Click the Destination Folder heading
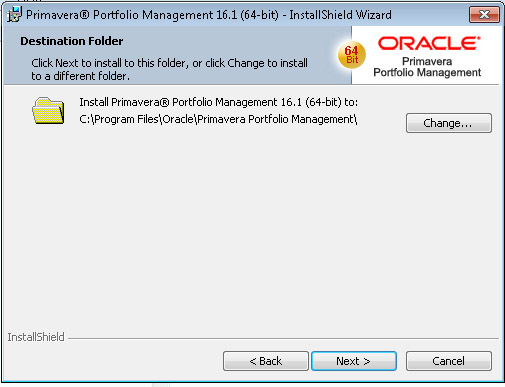The width and height of the screenshot is (505, 387). click(x=72, y=41)
